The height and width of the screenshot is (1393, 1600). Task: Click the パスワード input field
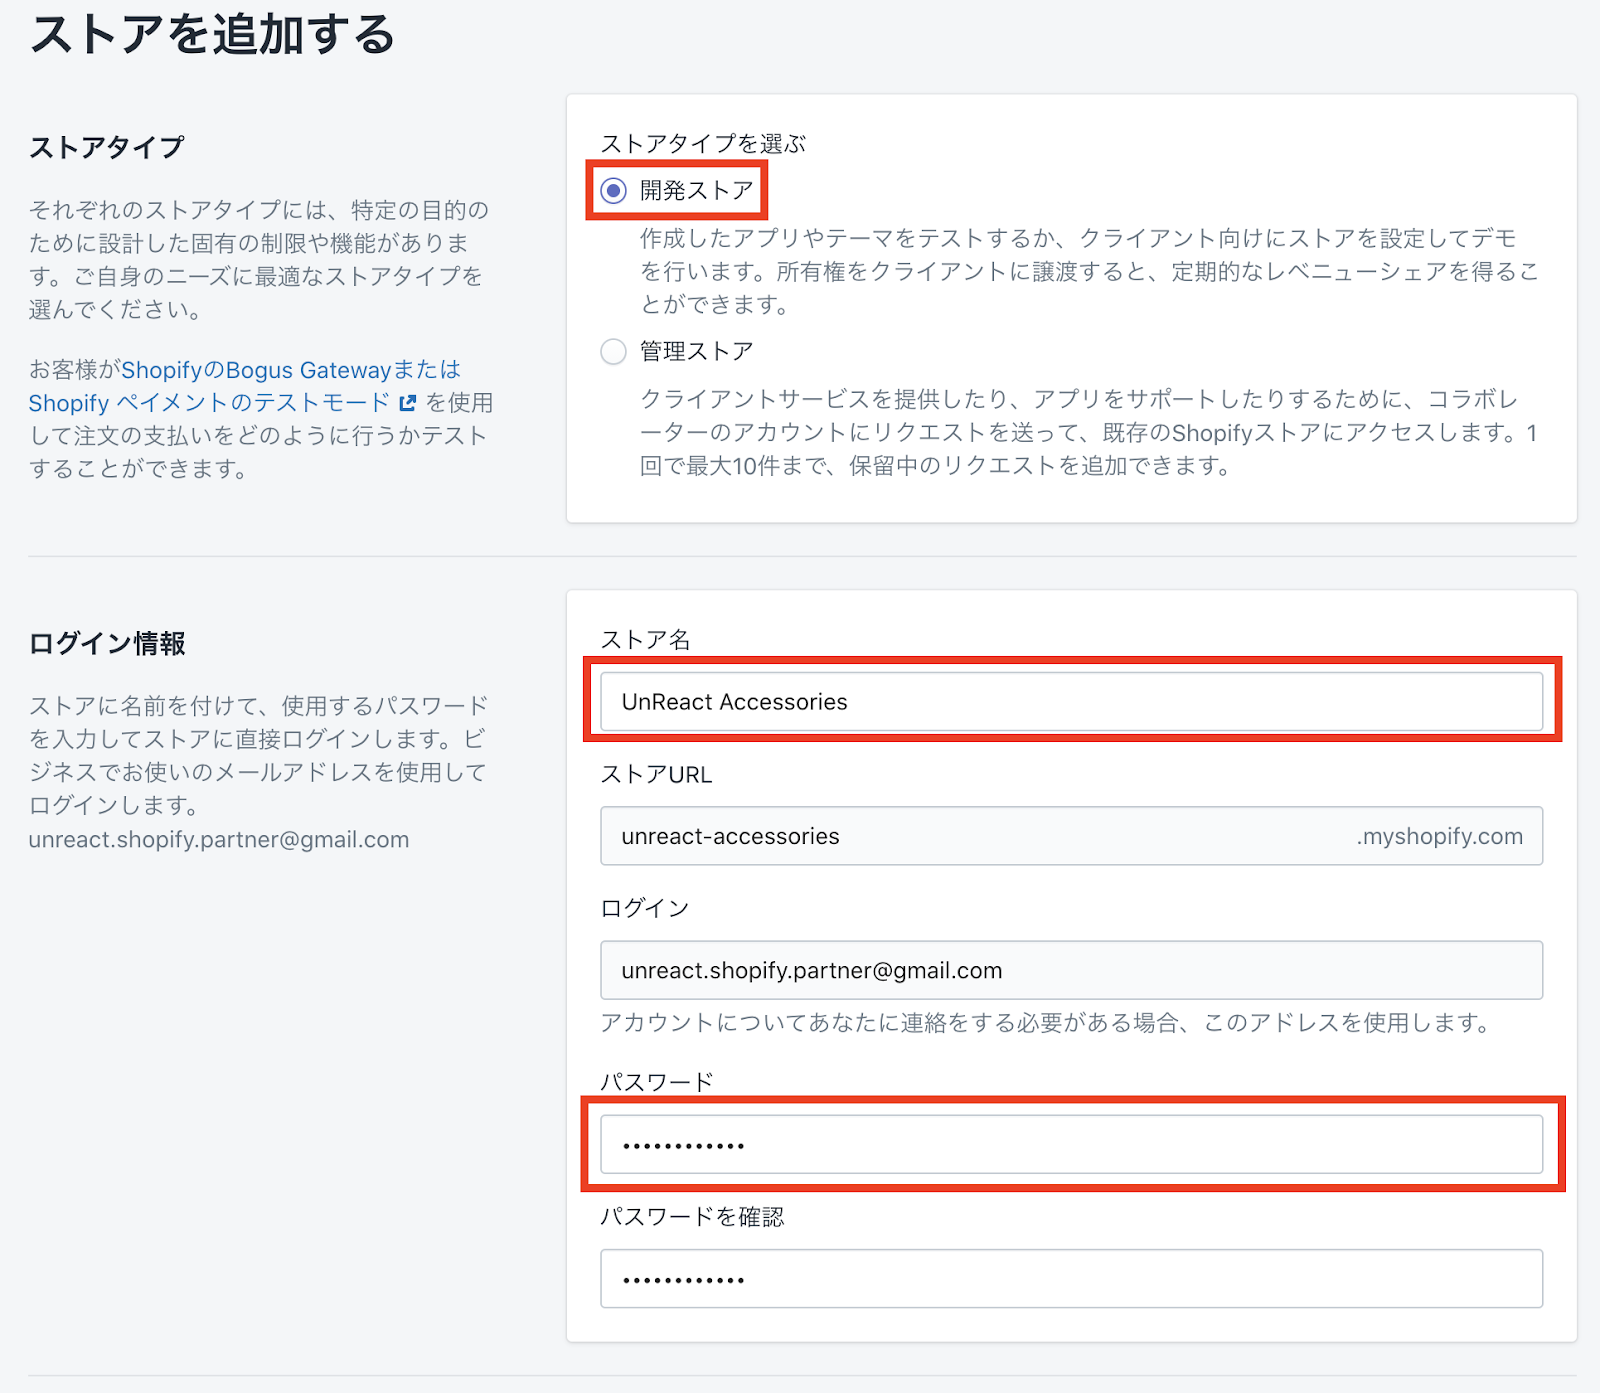pos(1070,1145)
